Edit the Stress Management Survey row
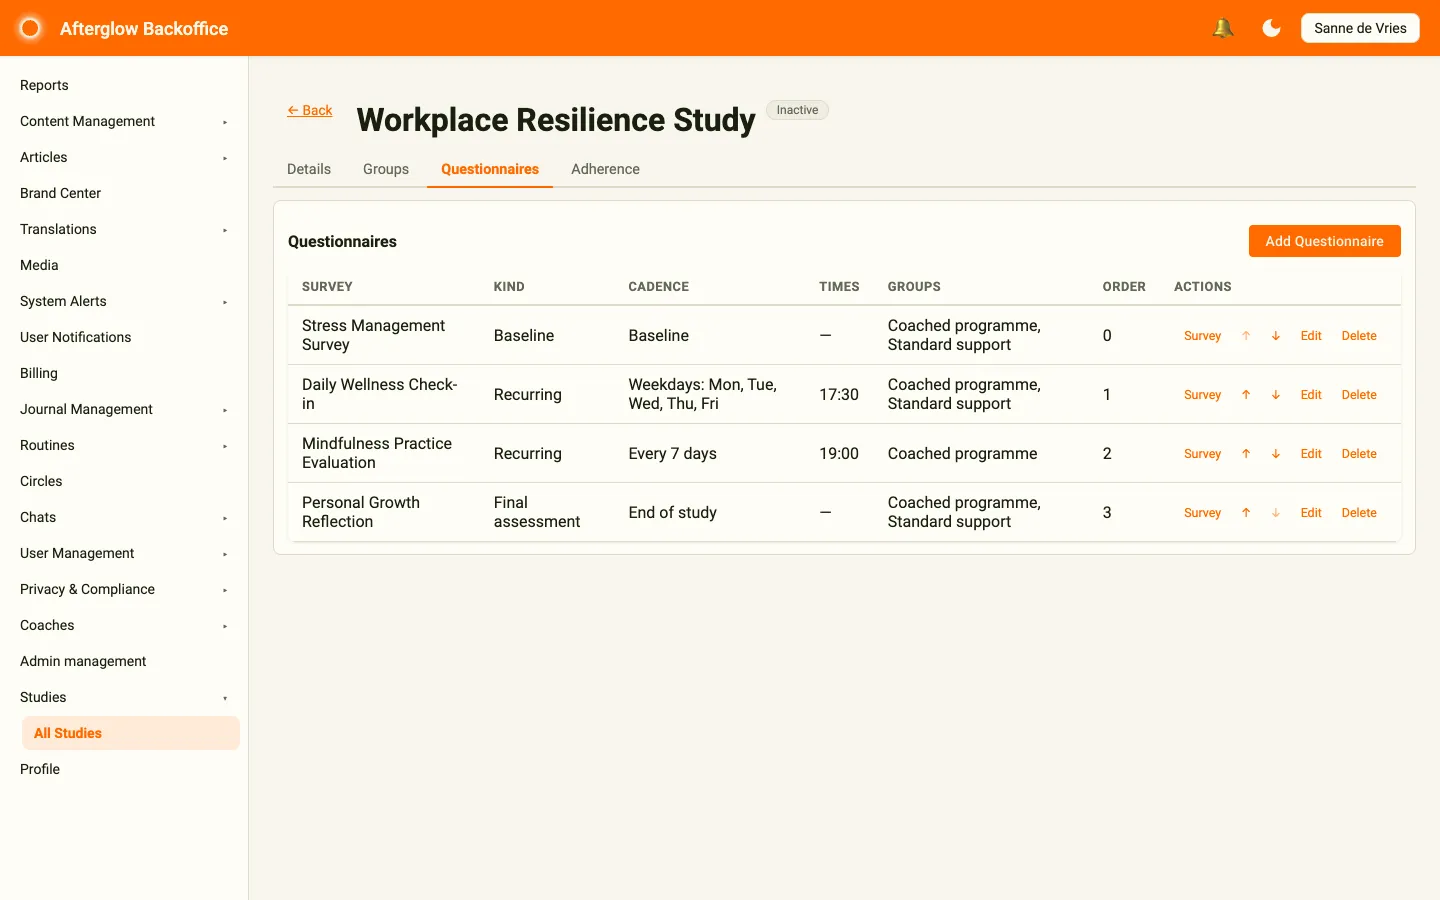 [1311, 336]
